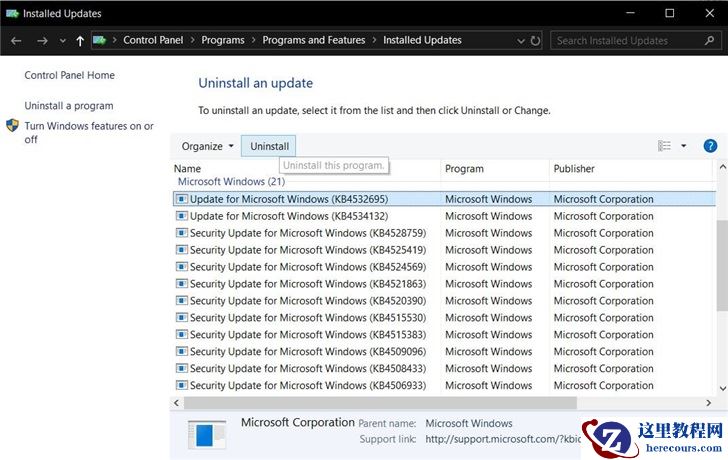
Task: Click the horizontal scrollbar right arrow
Action: pyautogui.click(x=708, y=403)
